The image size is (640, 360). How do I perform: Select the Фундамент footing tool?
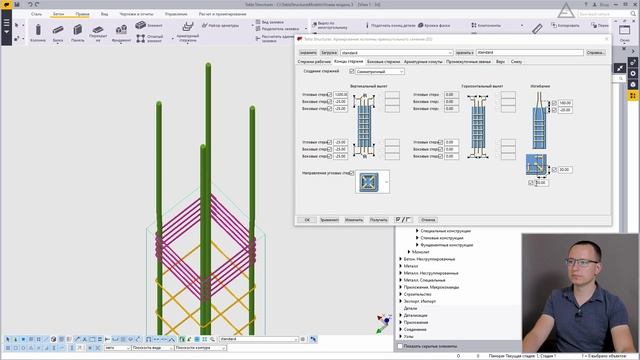click(x=121, y=33)
